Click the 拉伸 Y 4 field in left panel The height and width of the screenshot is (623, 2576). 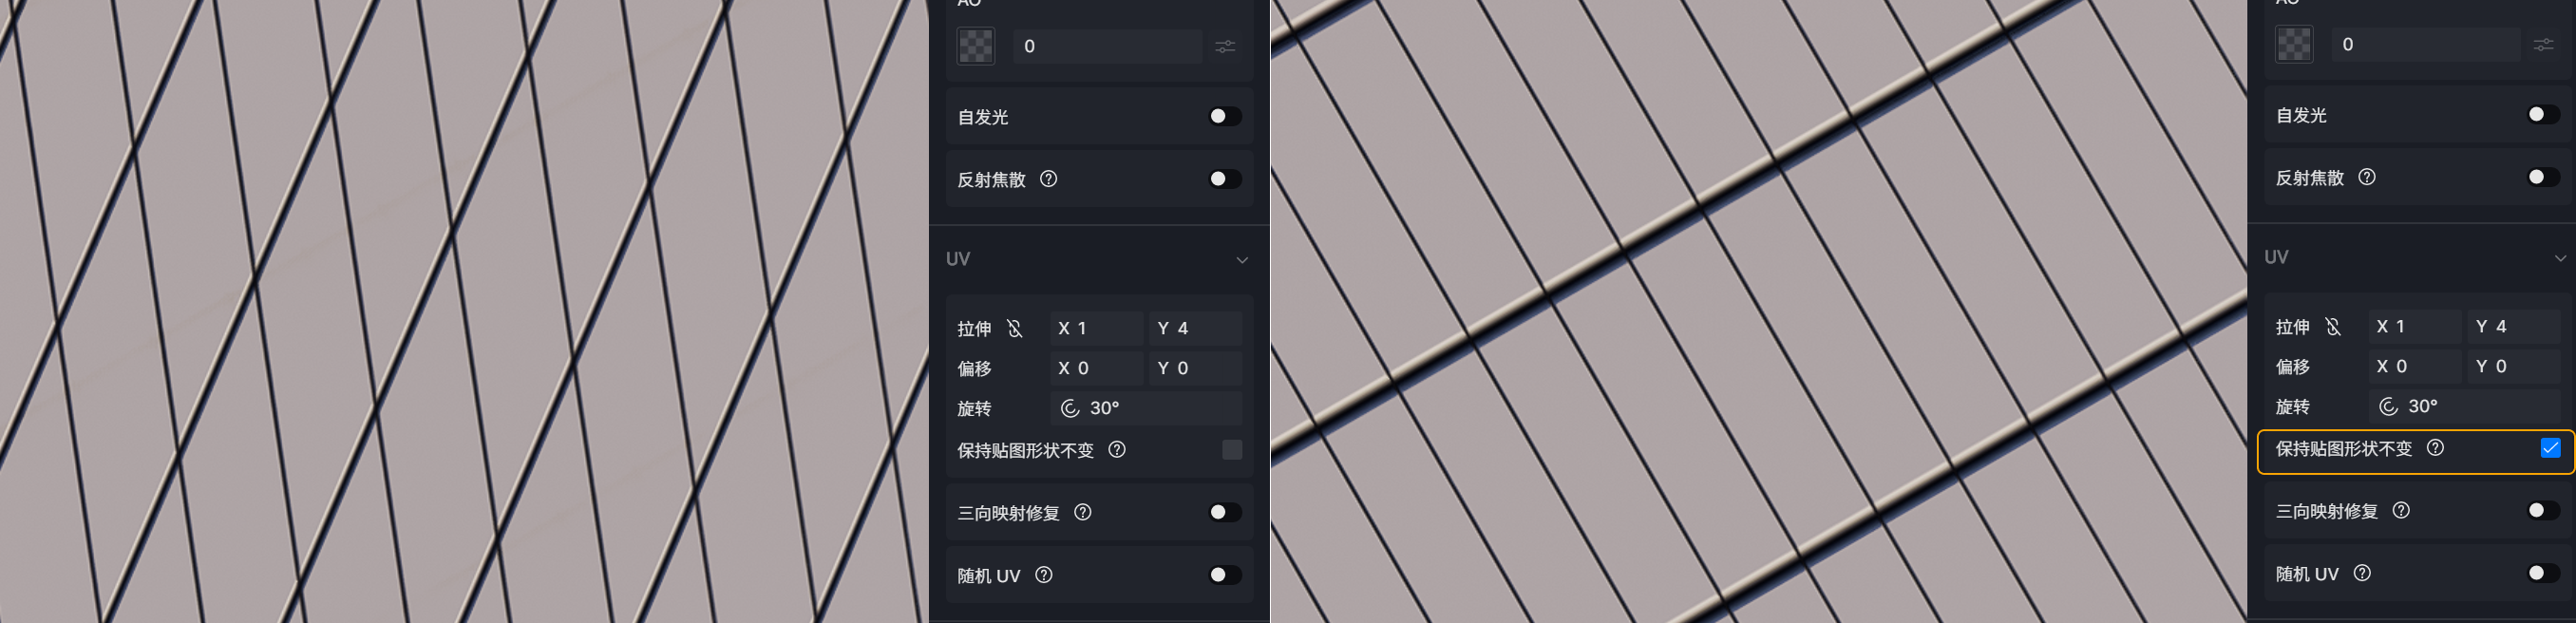1195,328
